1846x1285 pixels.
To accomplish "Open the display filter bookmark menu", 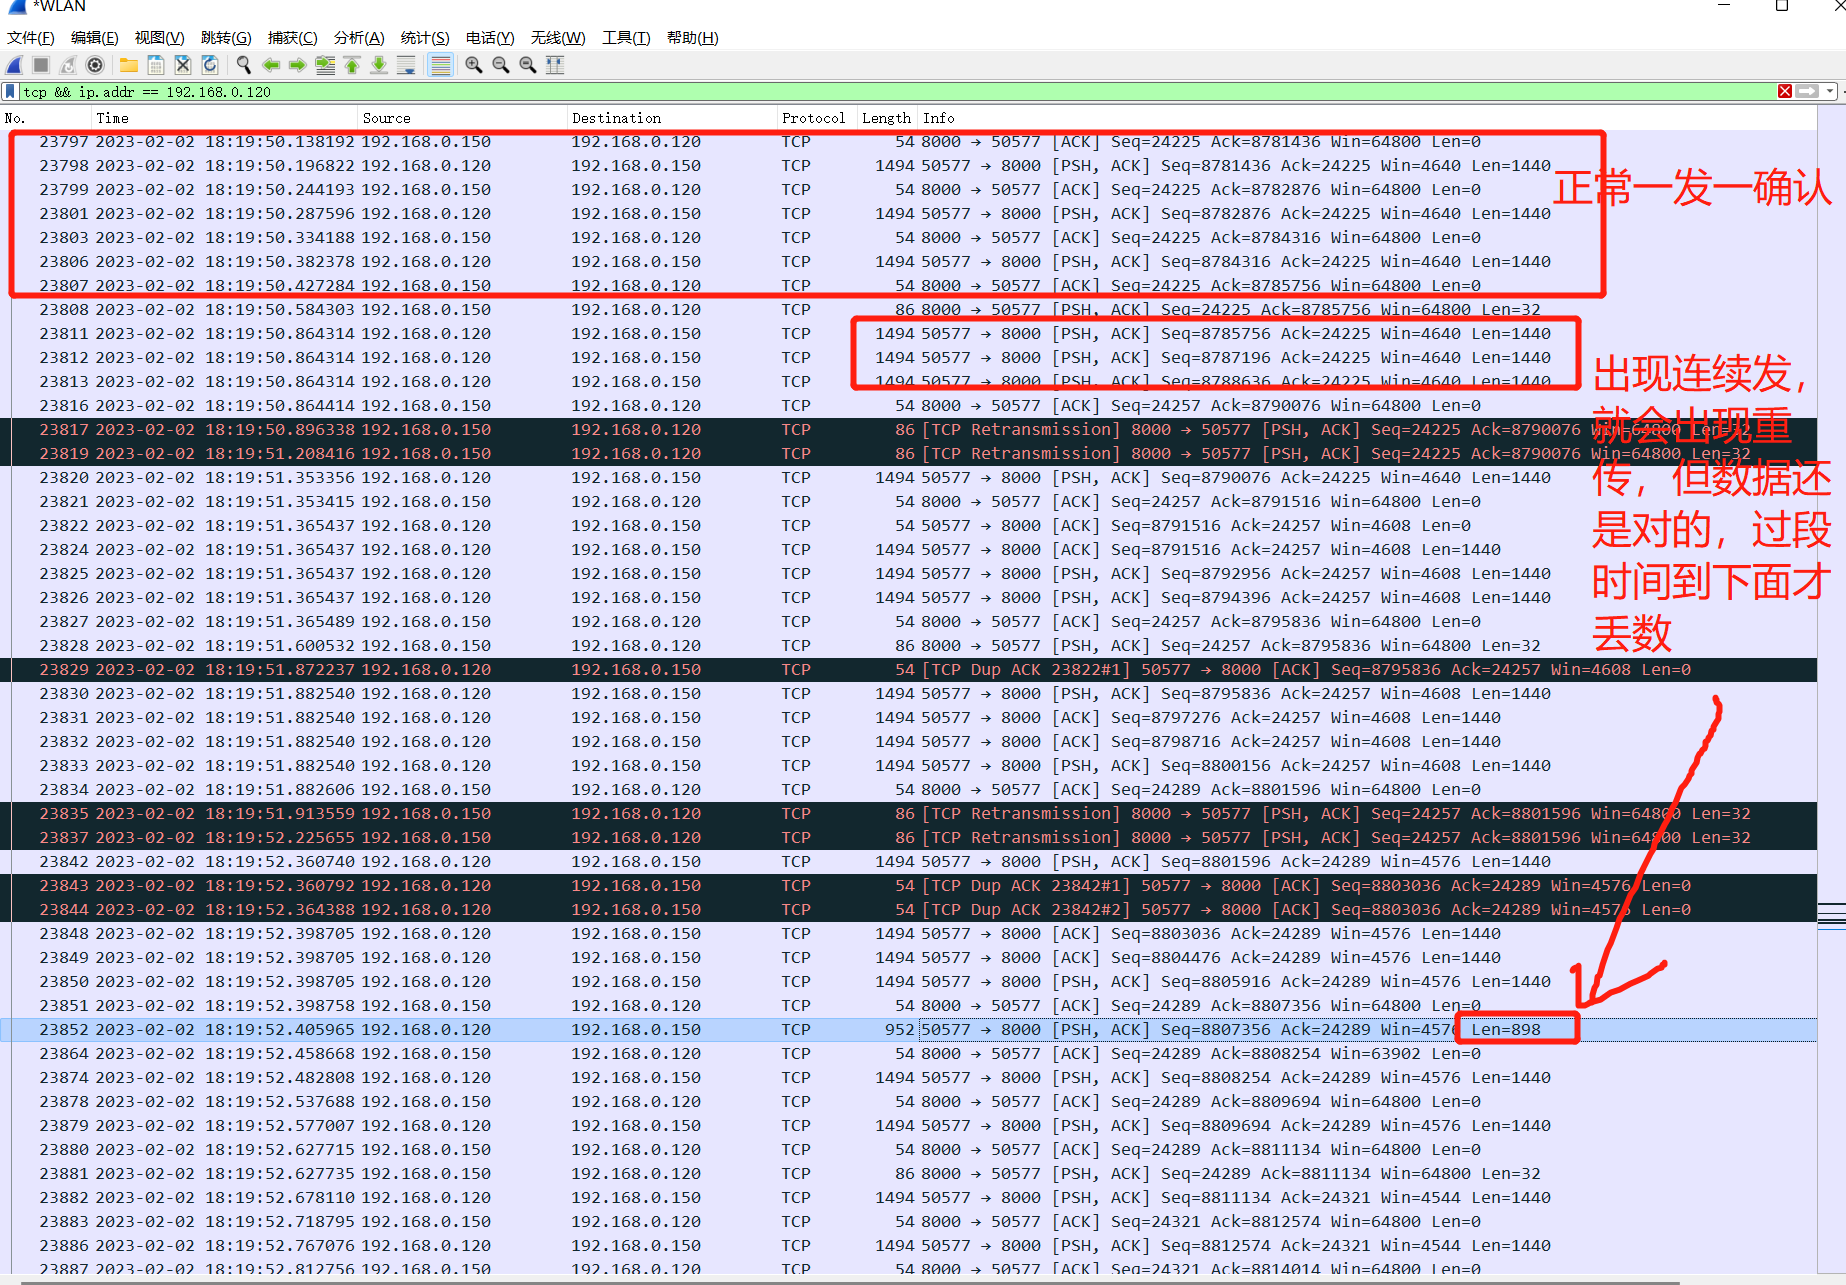I will (10, 91).
